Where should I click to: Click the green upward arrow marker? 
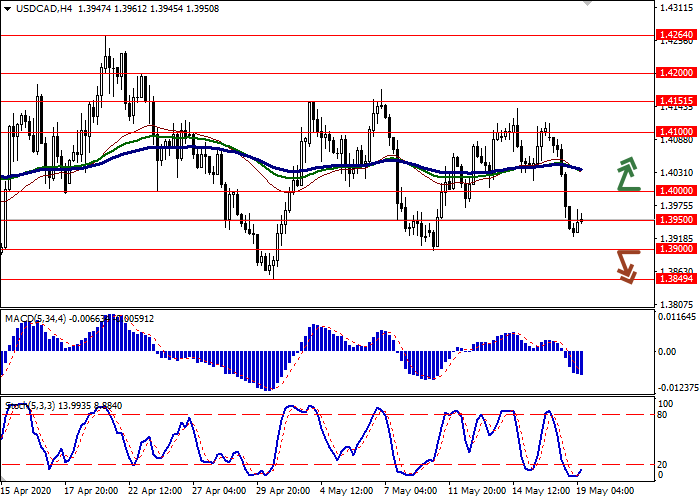click(627, 173)
